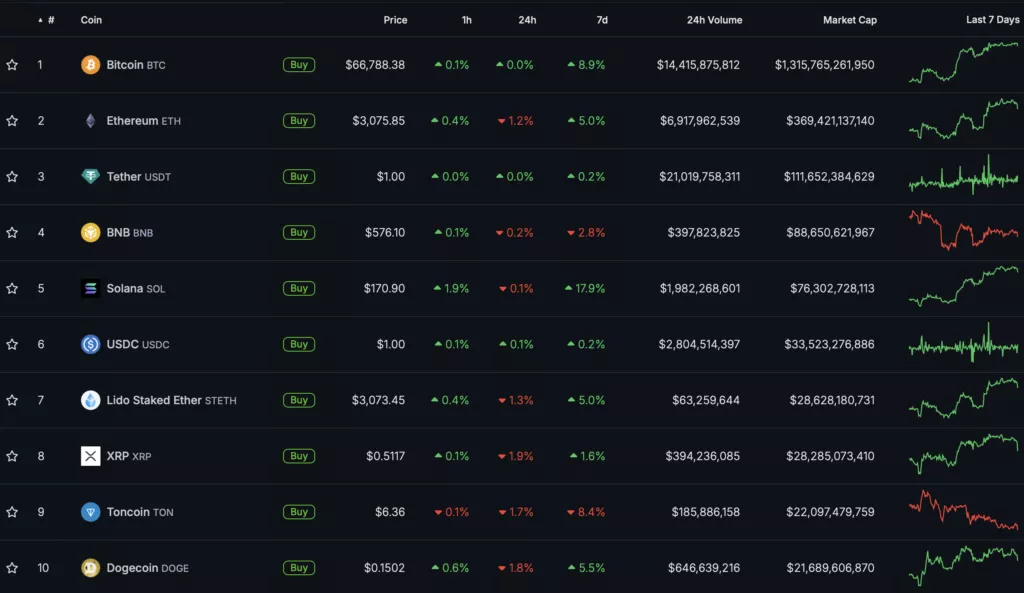The image size is (1024, 593).
Task: Click Buy button for Dogecoin
Action: point(299,568)
